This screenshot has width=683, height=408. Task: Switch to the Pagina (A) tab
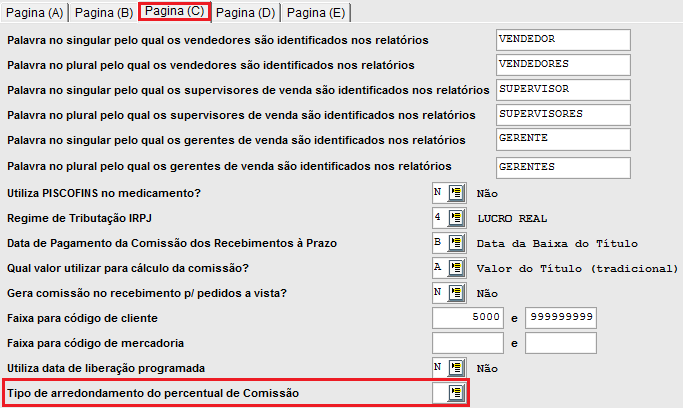tap(34, 13)
